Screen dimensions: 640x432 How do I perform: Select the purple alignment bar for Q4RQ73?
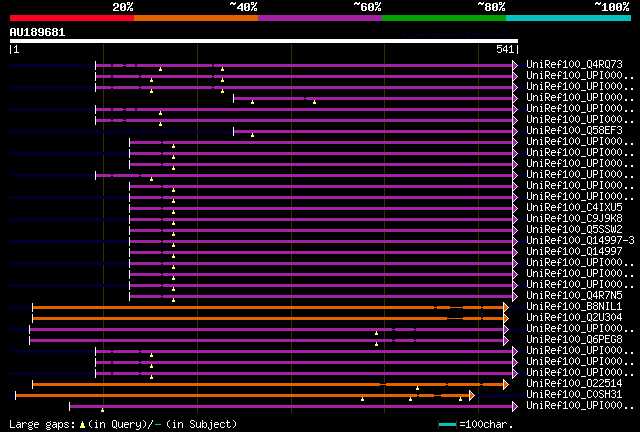point(304,65)
